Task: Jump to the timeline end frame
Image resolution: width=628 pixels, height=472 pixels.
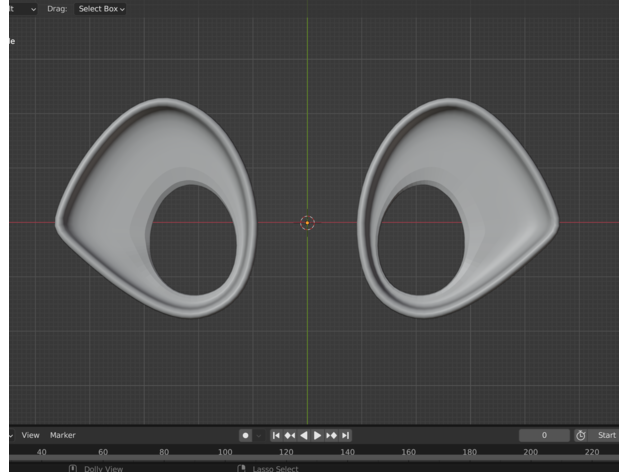Action: pos(346,436)
